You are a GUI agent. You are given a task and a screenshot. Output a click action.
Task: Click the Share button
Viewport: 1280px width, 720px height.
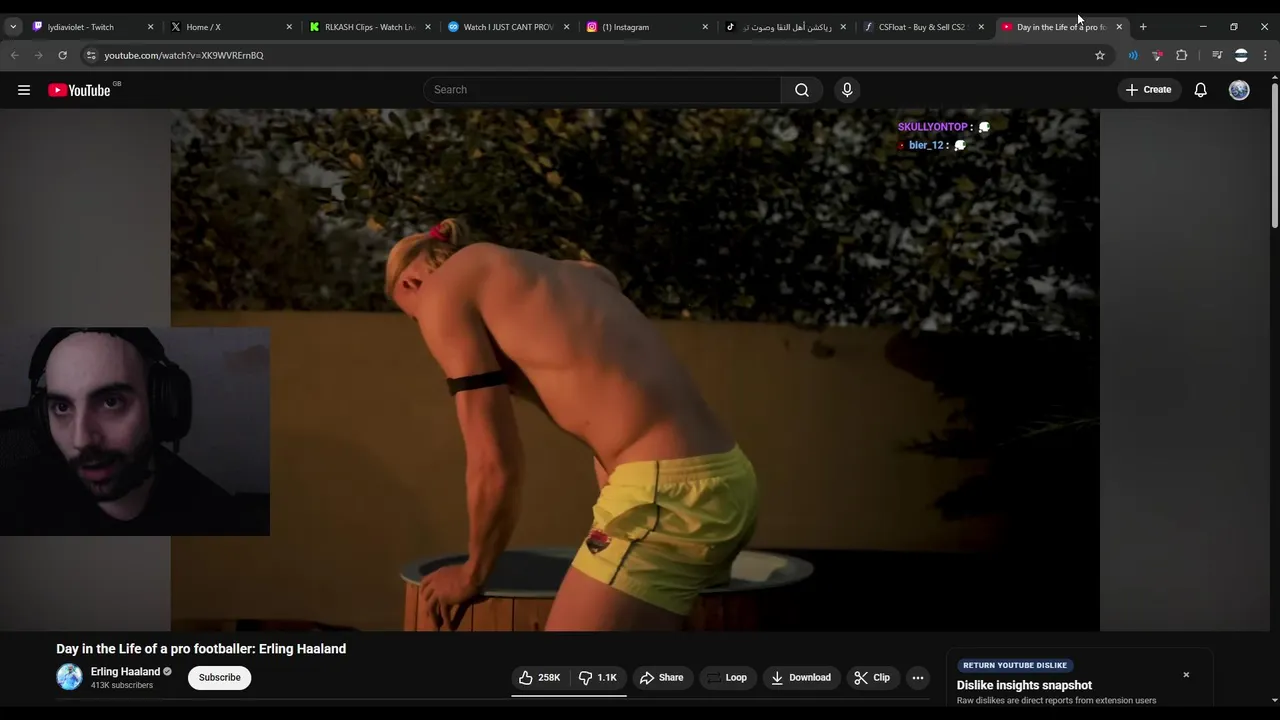pyautogui.click(x=661, y=678)
